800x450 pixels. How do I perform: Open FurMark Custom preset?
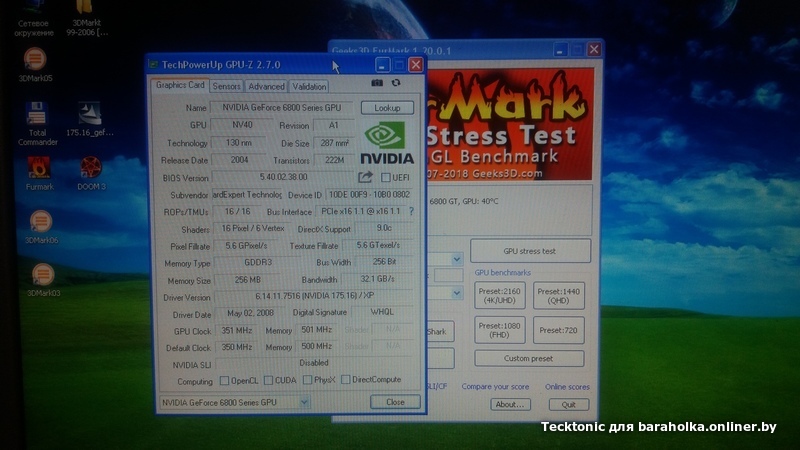click(529, 359)
